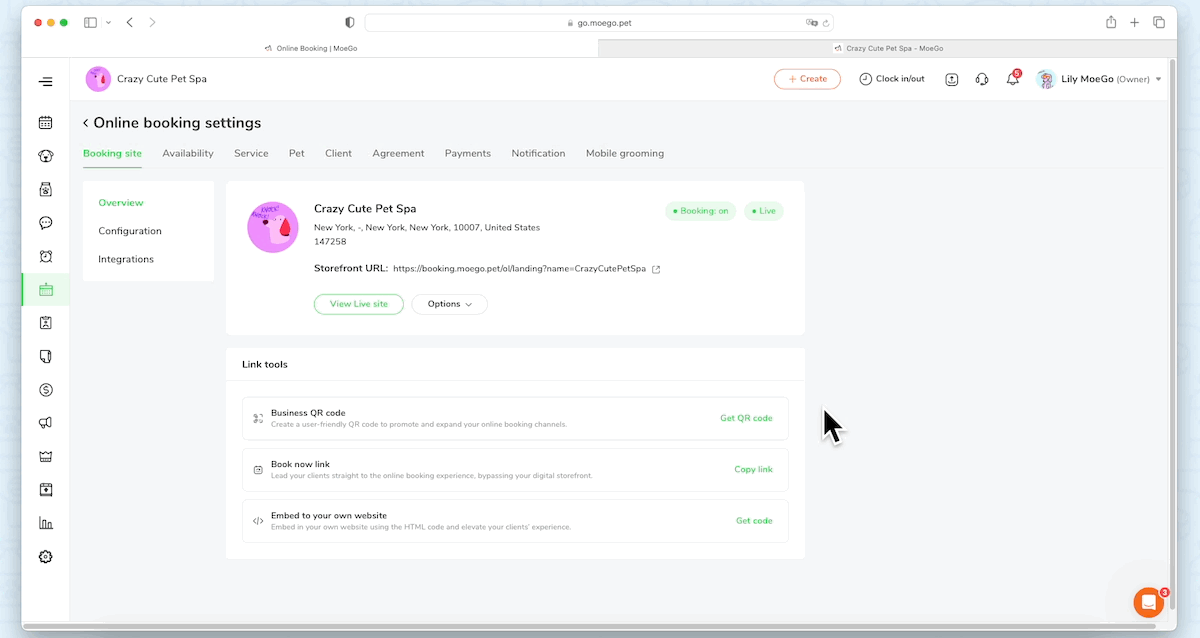Click the clock icon beside Clock in/out
This screenshot has height=638, width=1200.
point(866,79)
